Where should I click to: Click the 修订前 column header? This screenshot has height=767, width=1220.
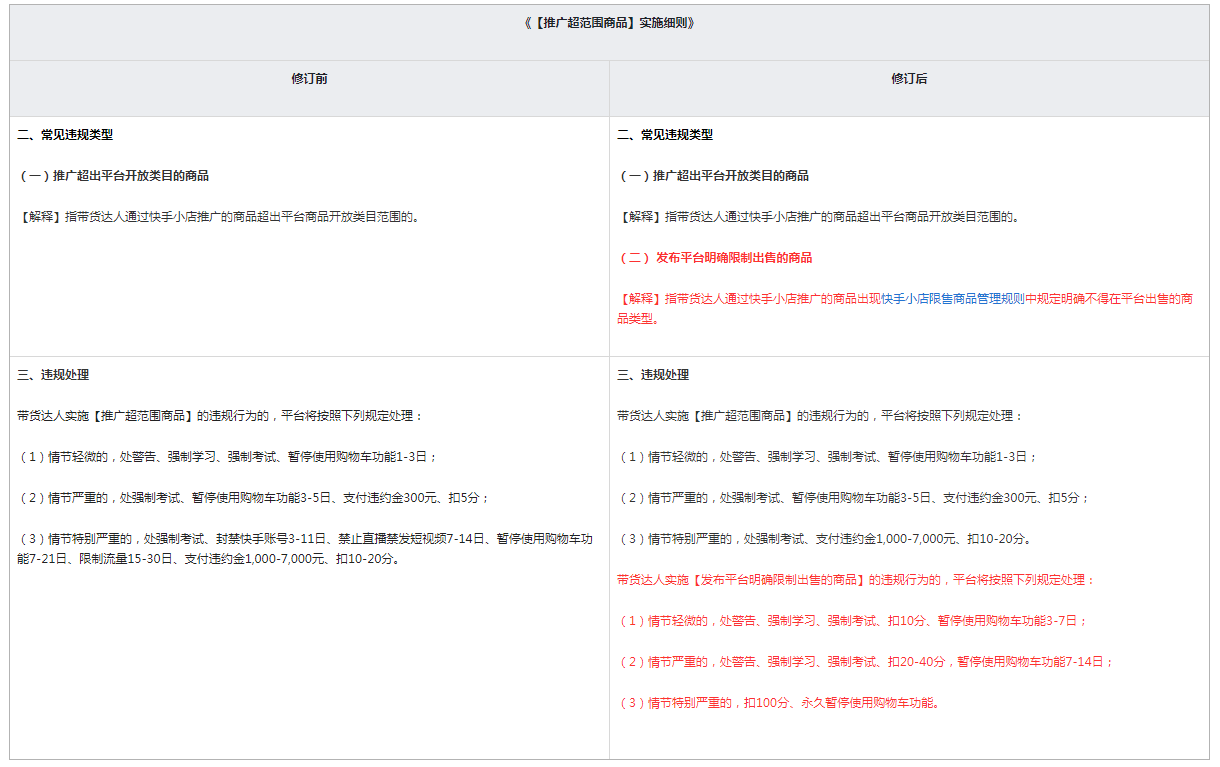pyautogui.click(x=309, y=79)
